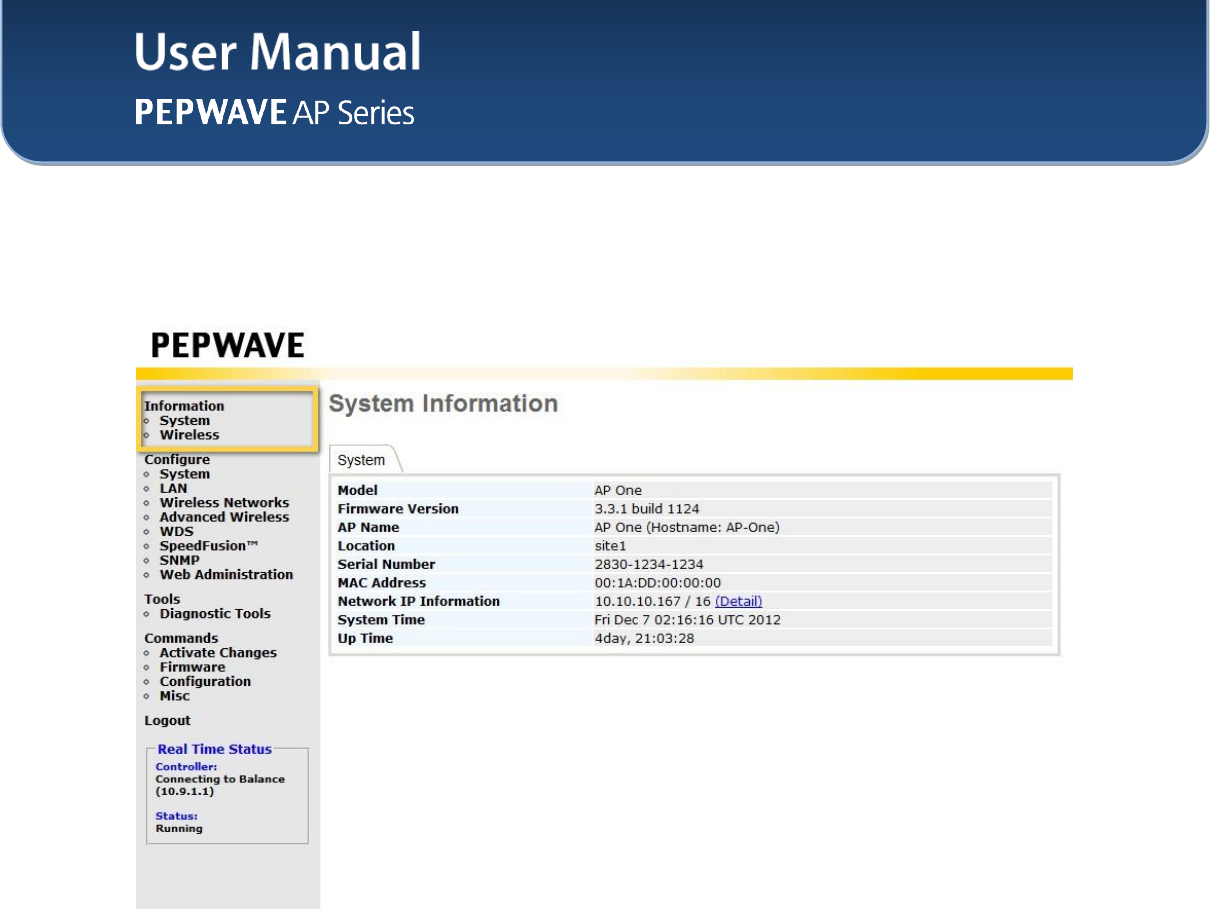Click the System Time label
Image resolution: width=1210 pixels, height=909 pixels.
(x=381, y=620)
